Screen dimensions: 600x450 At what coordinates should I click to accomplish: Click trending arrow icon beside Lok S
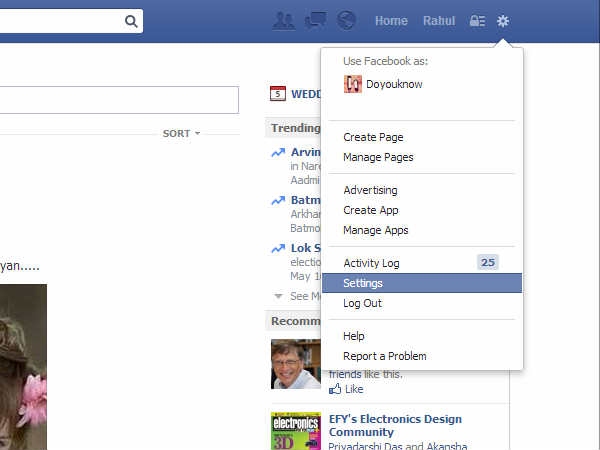tap(278, 248)
